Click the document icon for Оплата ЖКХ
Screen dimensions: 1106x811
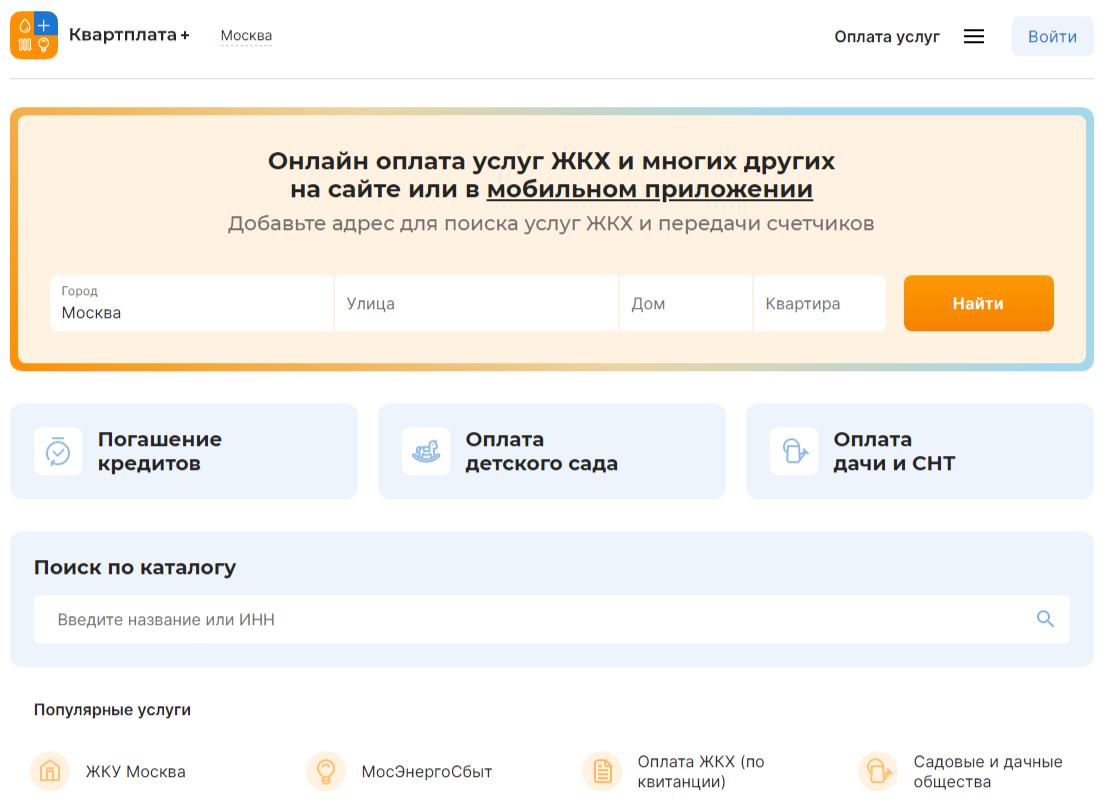(602, 772)
